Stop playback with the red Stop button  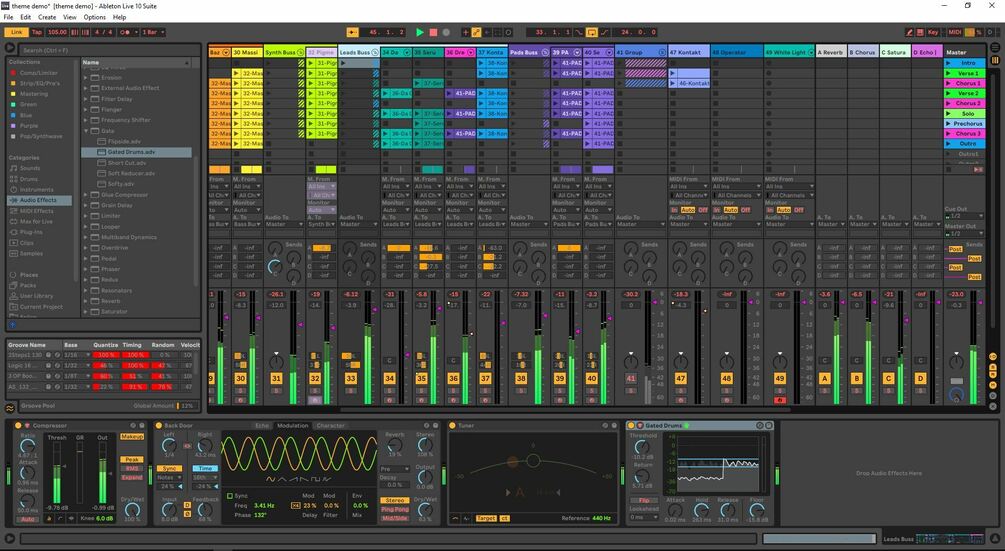tap(433, 32)
